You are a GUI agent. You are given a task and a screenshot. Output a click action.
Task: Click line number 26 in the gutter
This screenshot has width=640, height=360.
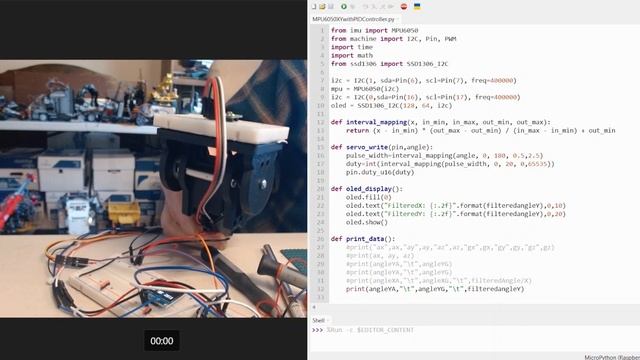coord(321,239)
